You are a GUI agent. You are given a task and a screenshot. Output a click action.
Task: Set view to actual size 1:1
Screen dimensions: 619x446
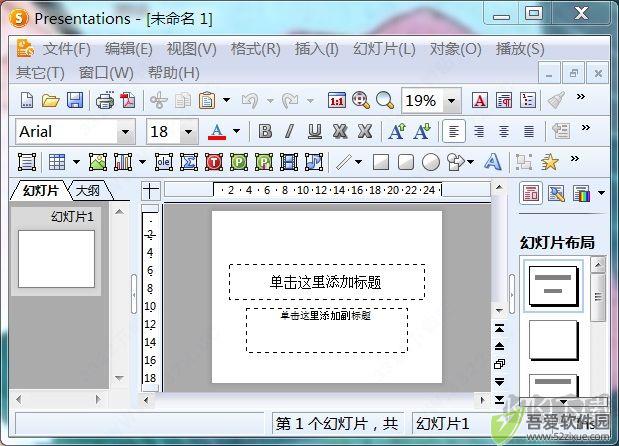pyautogui.click(x=336, y=100)
